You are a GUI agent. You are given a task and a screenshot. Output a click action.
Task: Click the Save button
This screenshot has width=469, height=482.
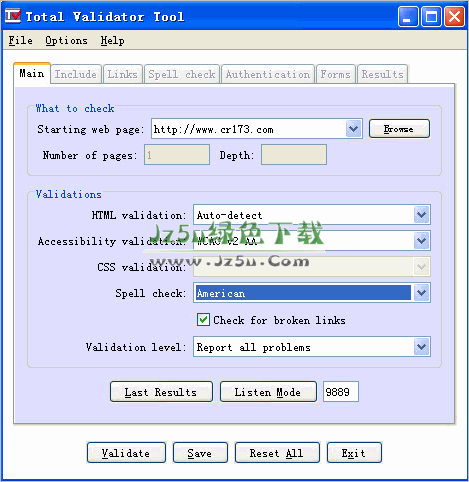pyautogui.click(x=200, y=453)
